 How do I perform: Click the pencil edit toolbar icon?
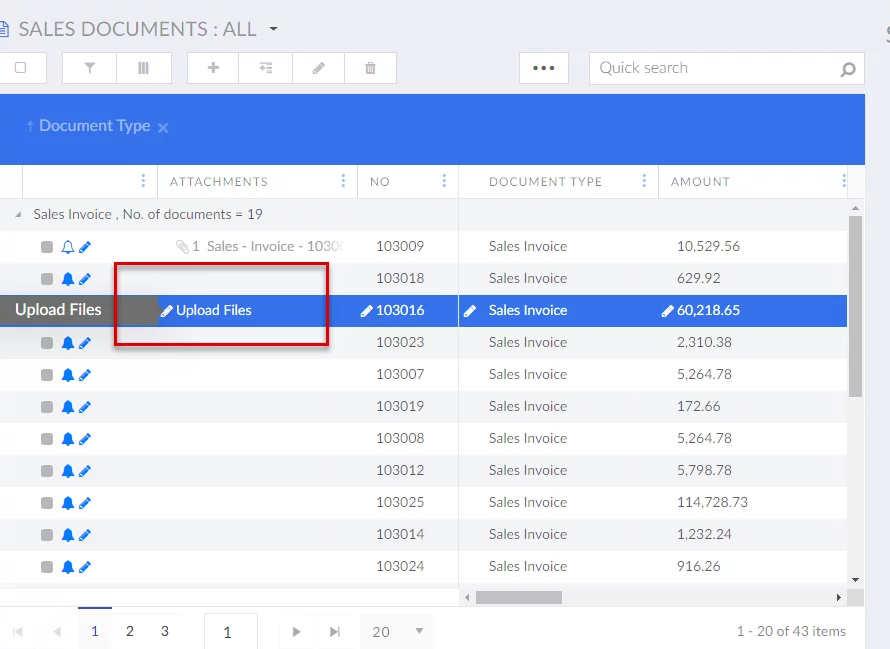pyautogui.click(x=318, y=68)
